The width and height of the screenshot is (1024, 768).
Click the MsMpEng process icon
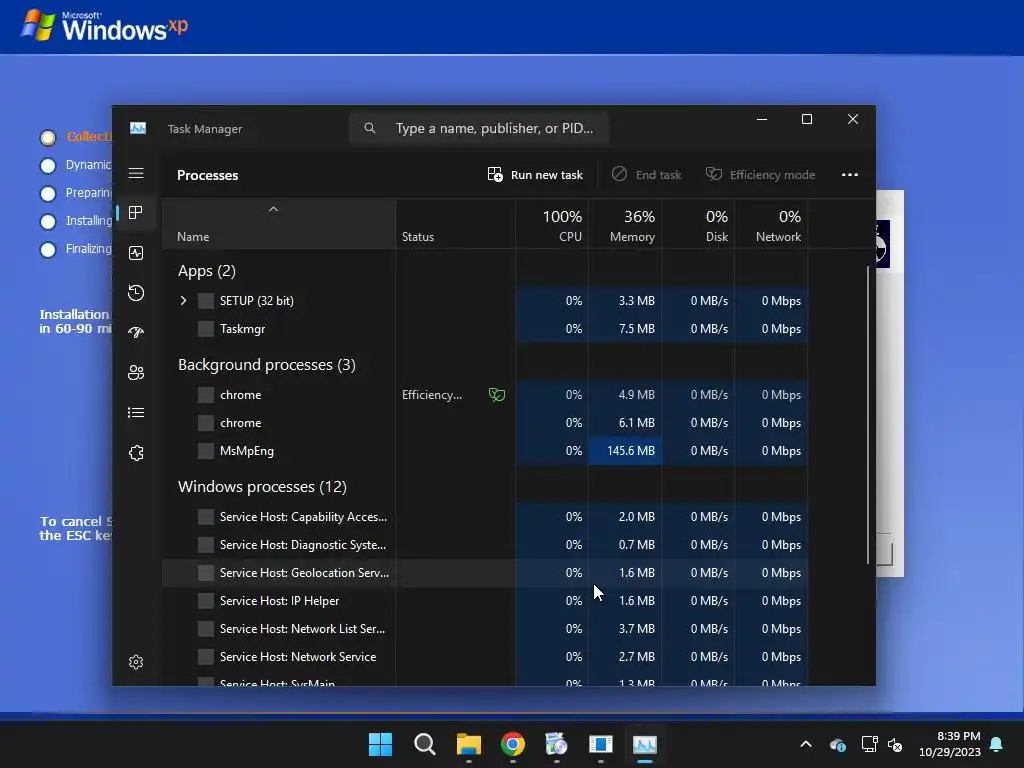click(x=206, y=451)
